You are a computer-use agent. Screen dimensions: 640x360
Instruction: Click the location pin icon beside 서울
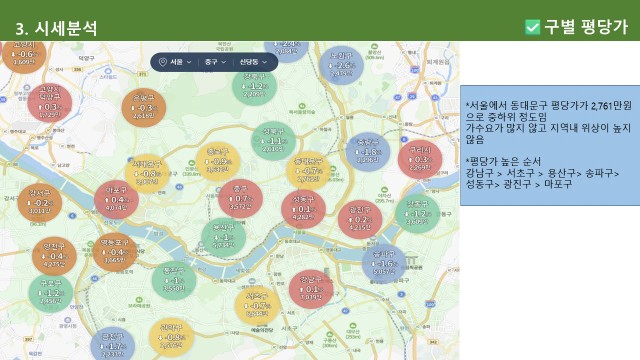point(162,62)
